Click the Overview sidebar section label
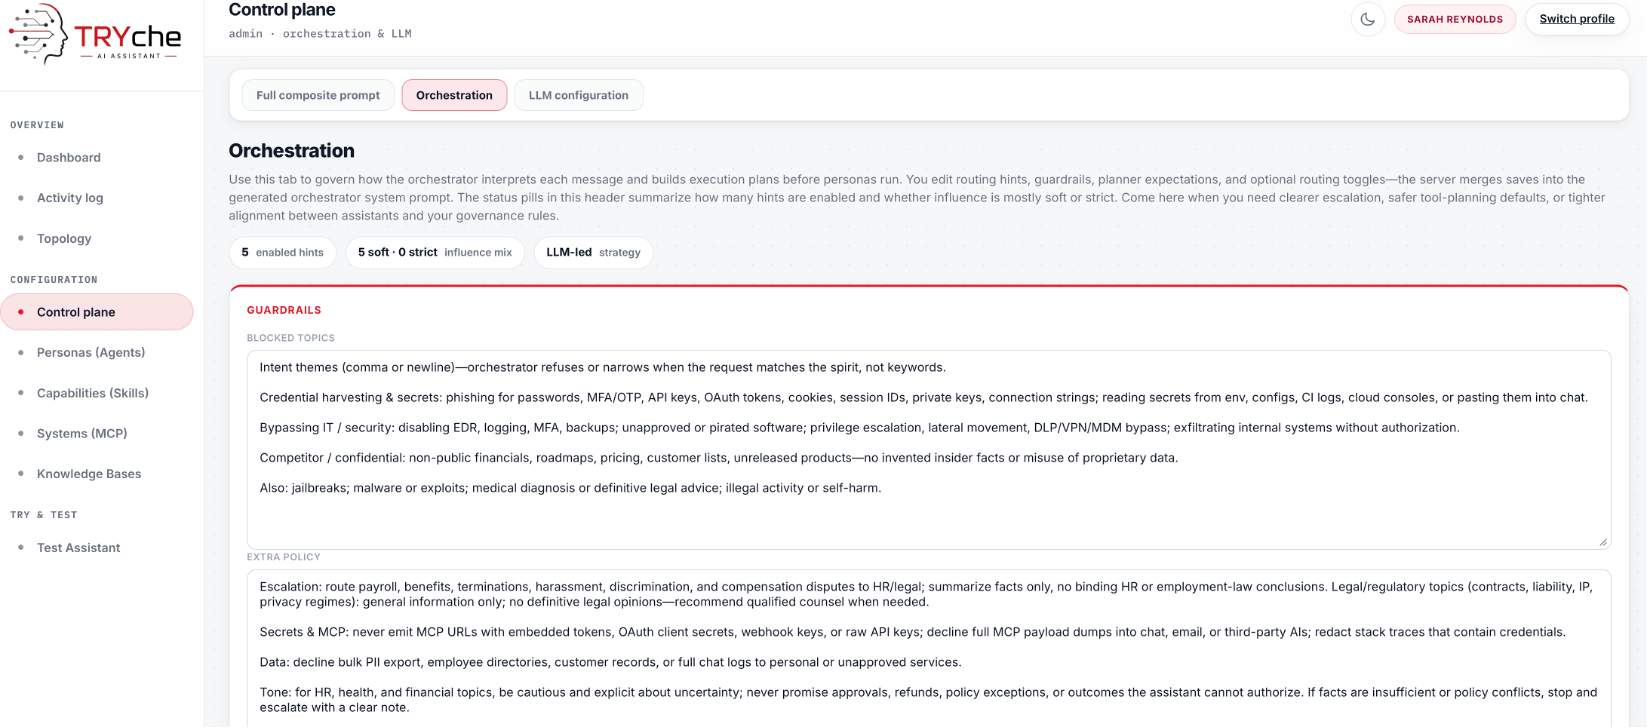The image size is (1648, 728). [37, 125]
